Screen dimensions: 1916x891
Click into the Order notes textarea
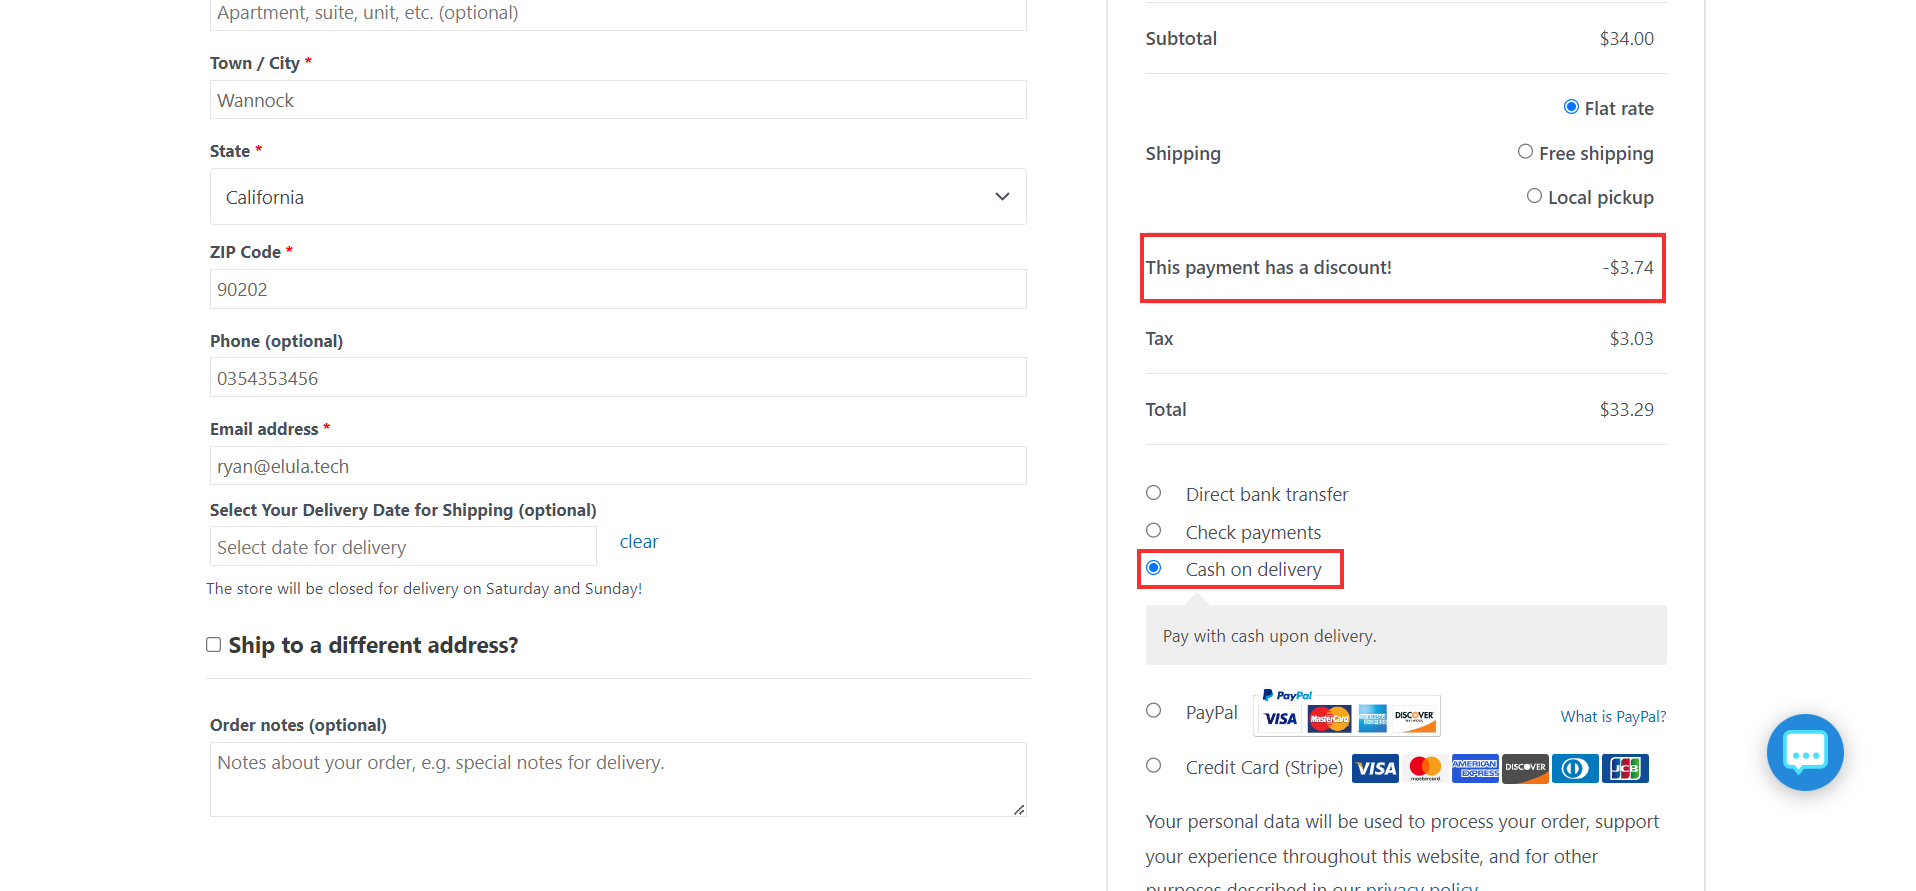(x=618, y=779)
